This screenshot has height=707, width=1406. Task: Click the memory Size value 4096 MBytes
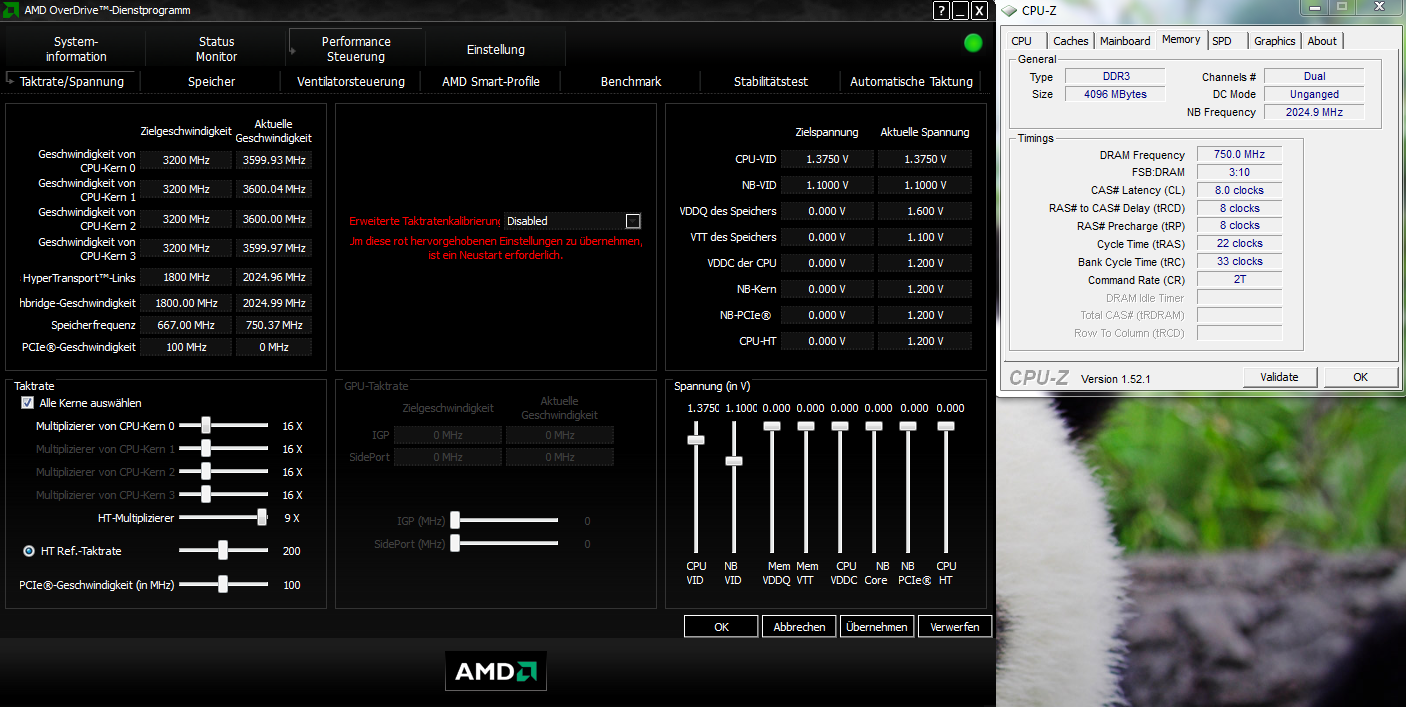(x=1115, y=94)
